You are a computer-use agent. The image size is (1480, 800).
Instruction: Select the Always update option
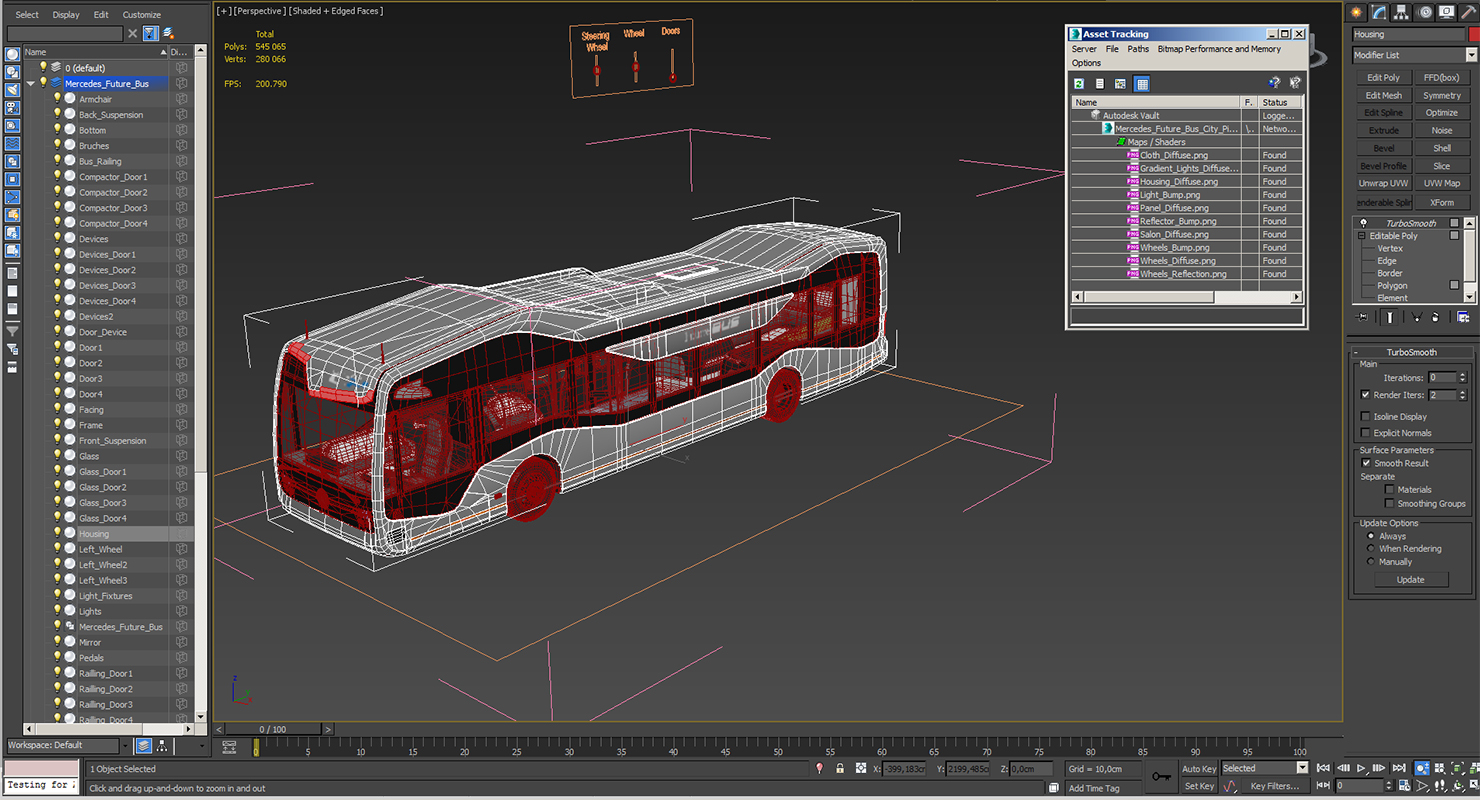pyautogui.click(x=1371, y=536)
